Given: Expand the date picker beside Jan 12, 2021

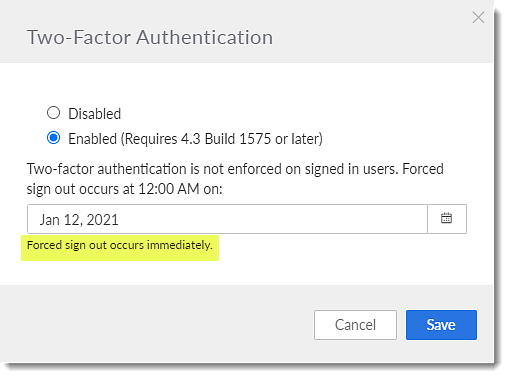Looking at the screenshot, I should pos(446,219).
